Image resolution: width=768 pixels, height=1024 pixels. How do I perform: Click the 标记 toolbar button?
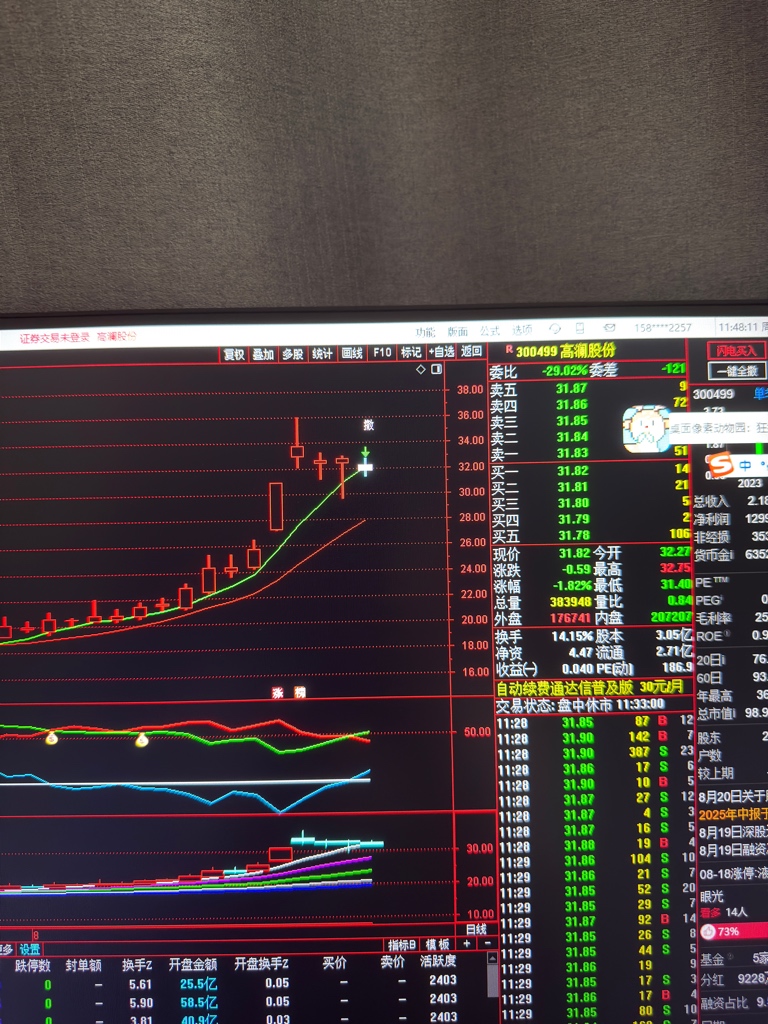(x=411, y=353)
